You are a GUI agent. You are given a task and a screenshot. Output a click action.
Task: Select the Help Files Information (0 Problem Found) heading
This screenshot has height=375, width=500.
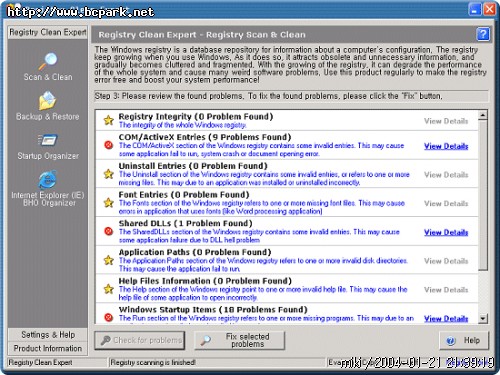click(x=205, y=281)
